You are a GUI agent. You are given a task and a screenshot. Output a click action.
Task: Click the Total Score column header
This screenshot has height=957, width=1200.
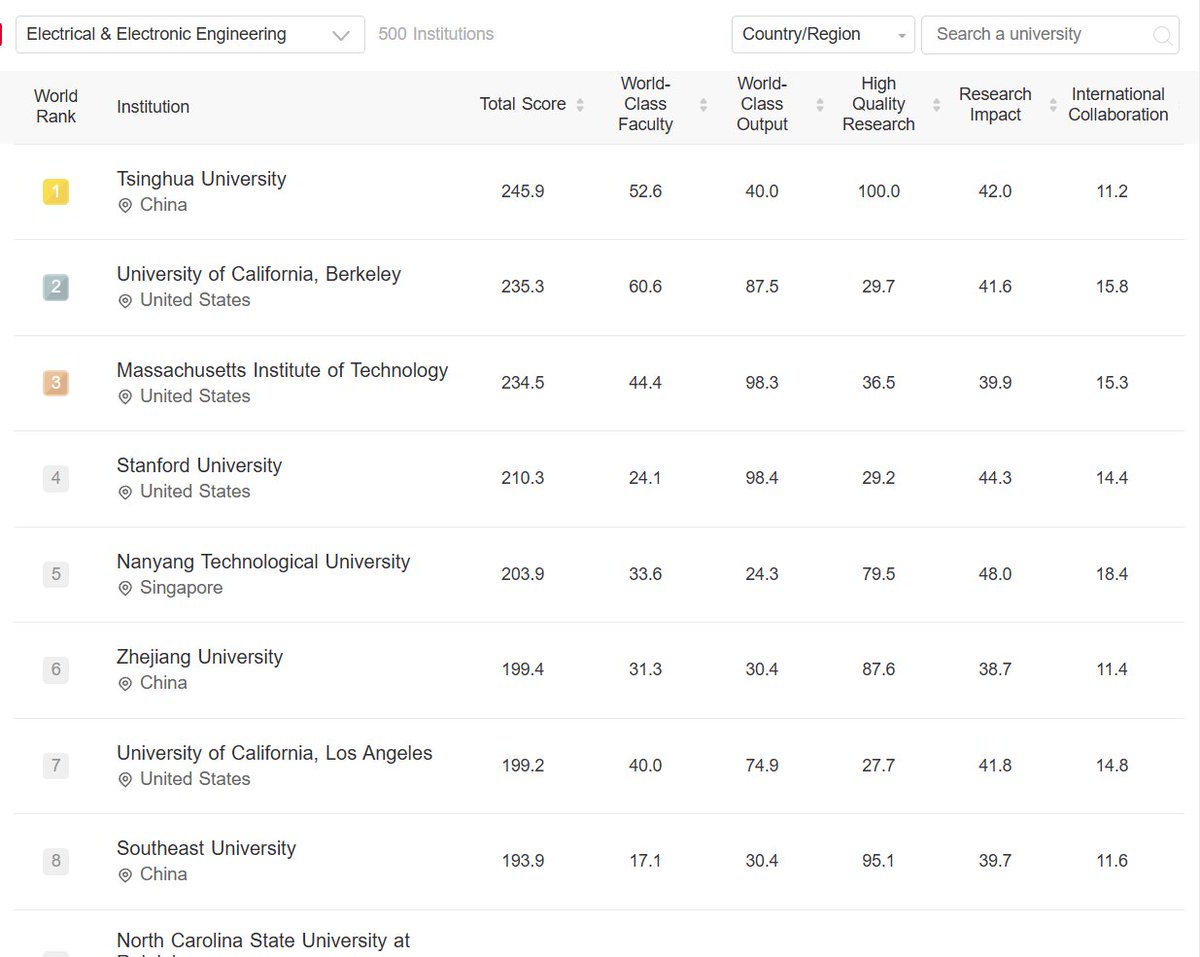(x=522, y=104)
